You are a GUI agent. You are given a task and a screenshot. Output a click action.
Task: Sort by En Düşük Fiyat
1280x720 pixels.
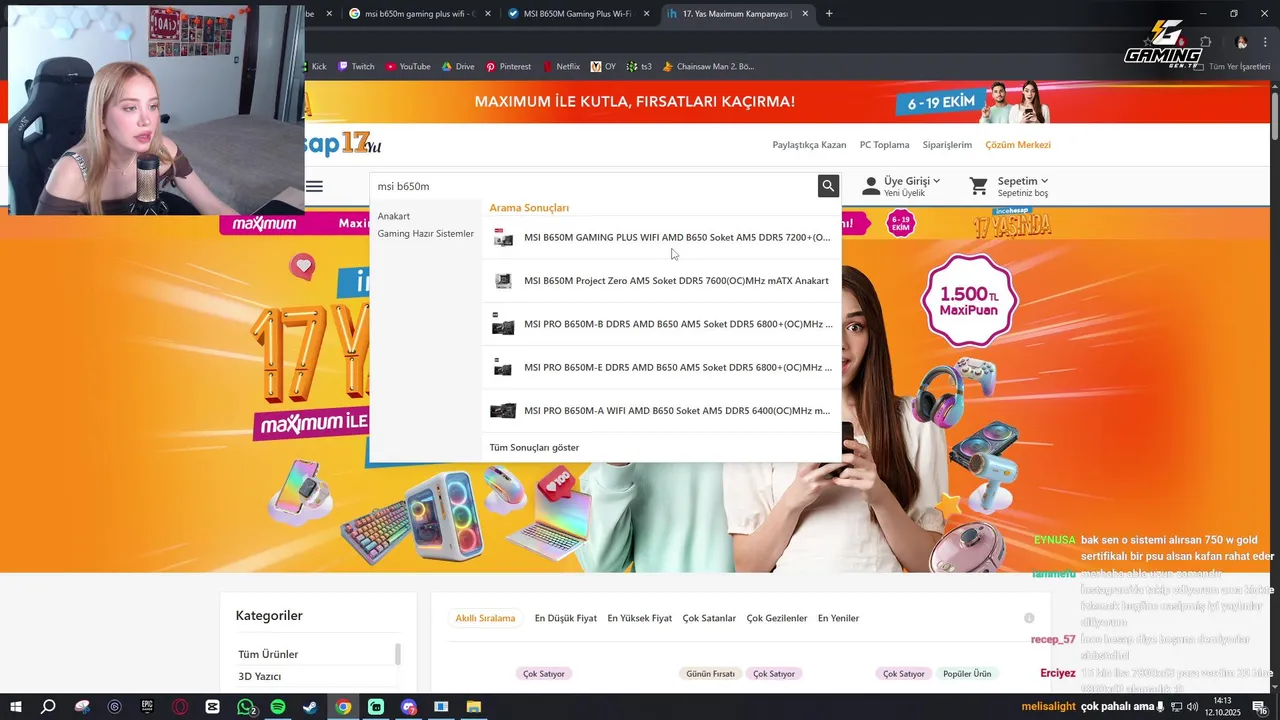[566, 618]
